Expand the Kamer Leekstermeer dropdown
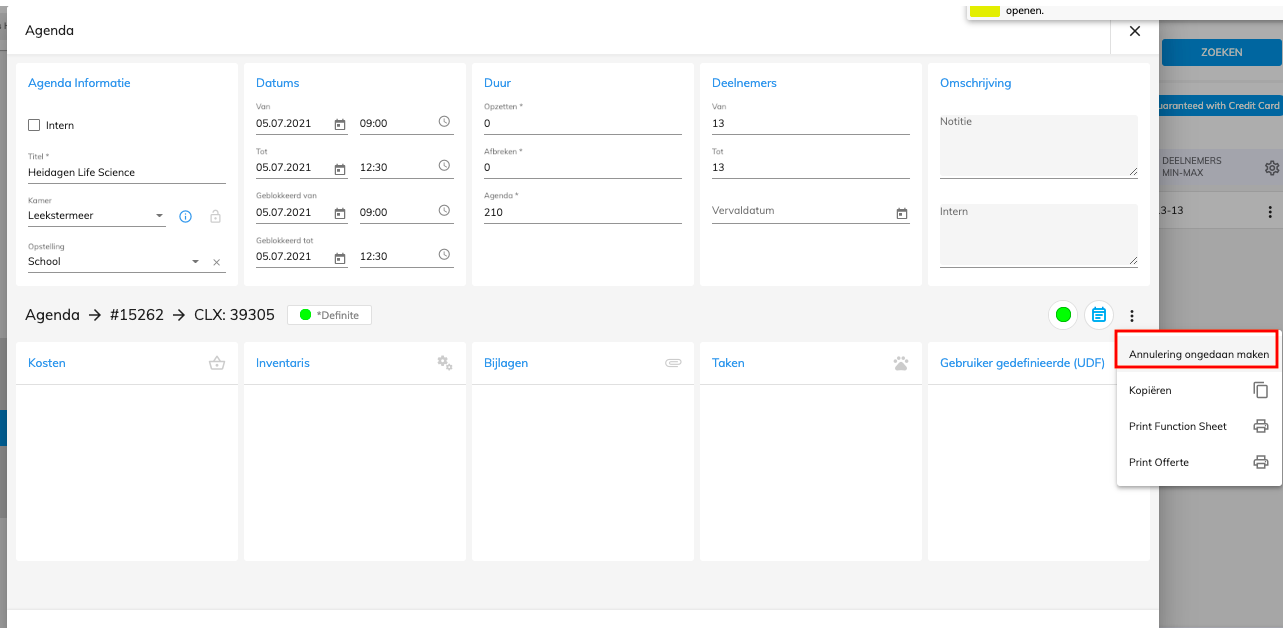 pos(160,216)
